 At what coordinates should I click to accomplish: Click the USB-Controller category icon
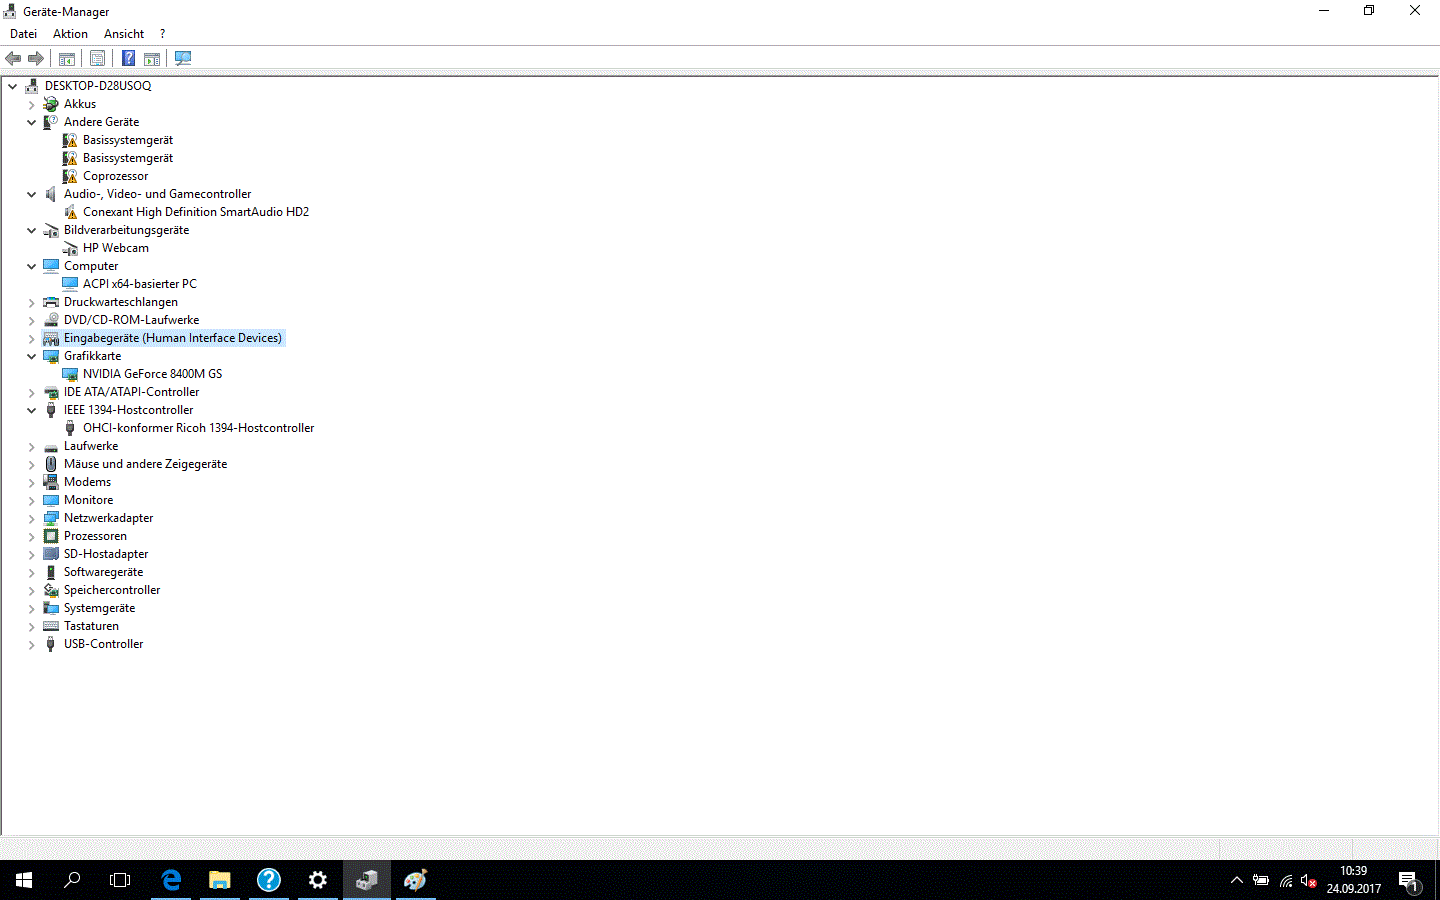coord(51,644)
